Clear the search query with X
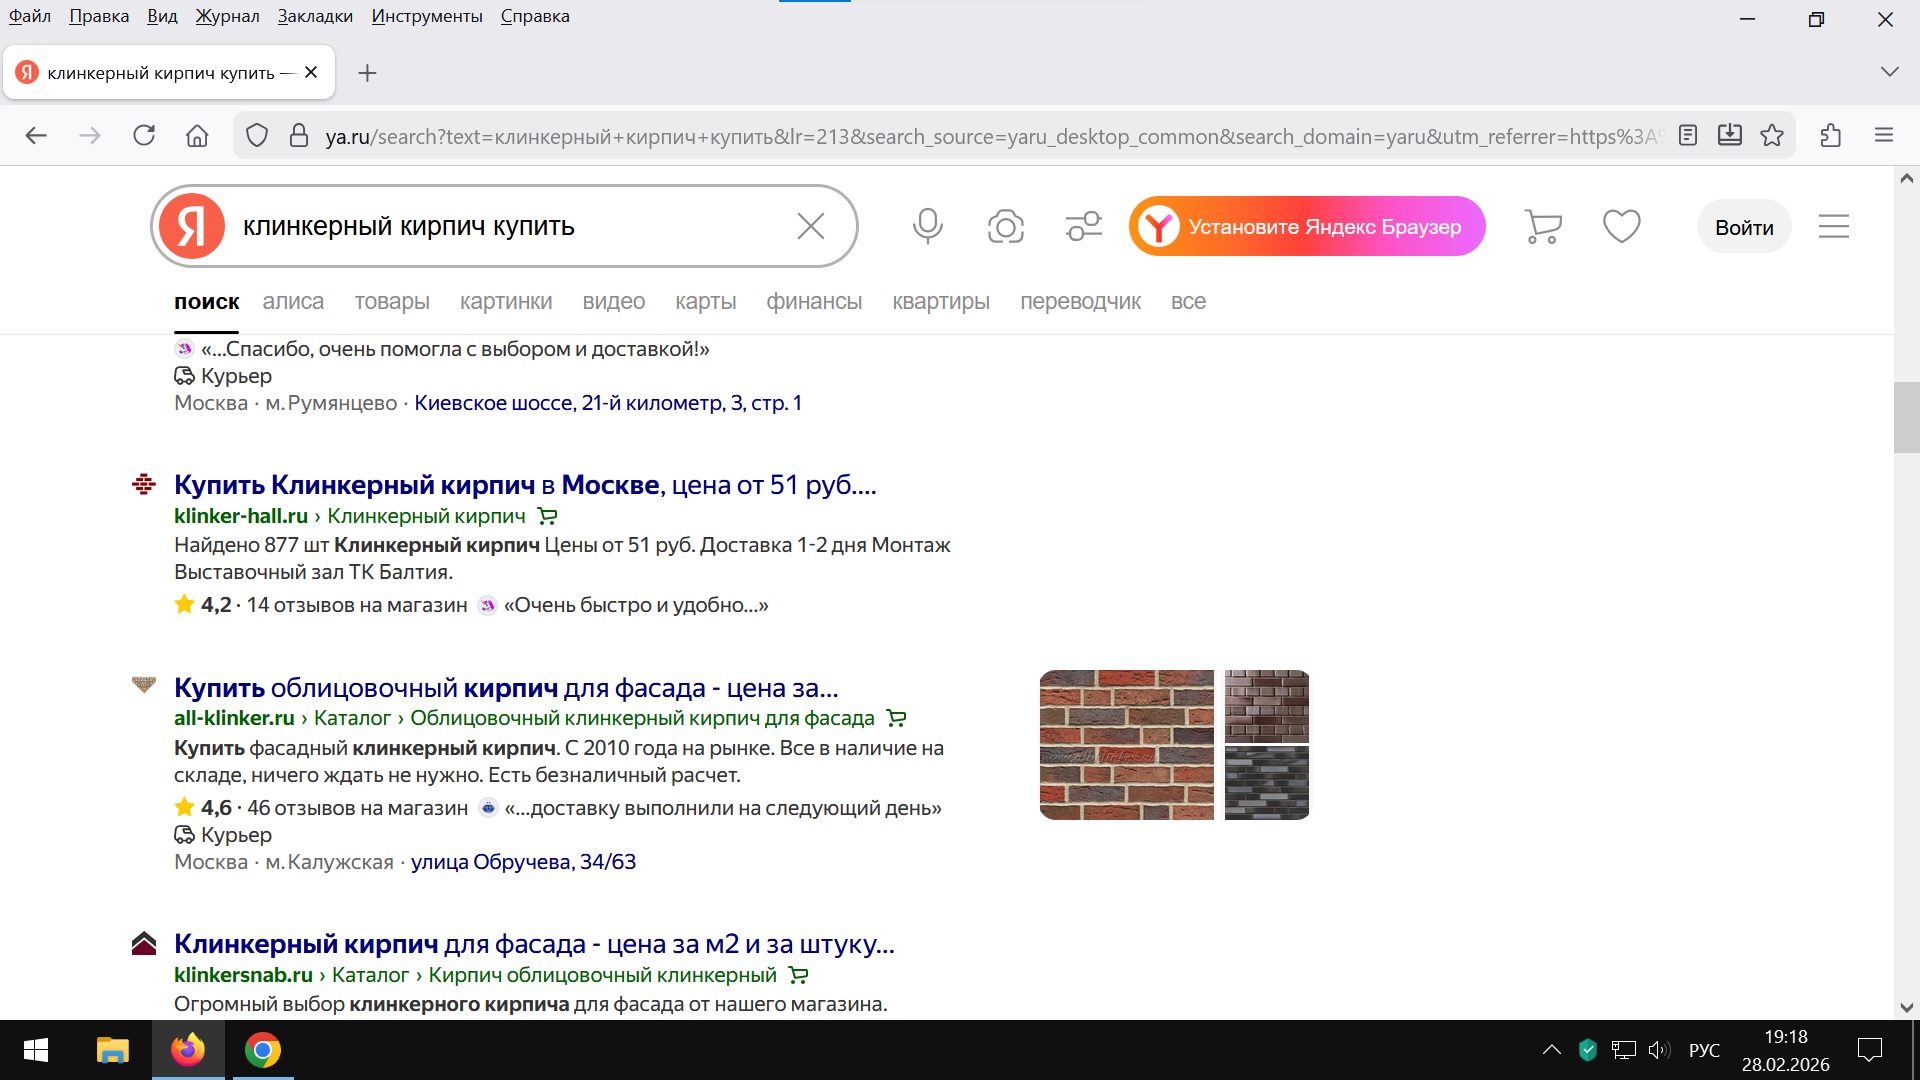This screenshot has width=1920, height=1080. point(810,226)
